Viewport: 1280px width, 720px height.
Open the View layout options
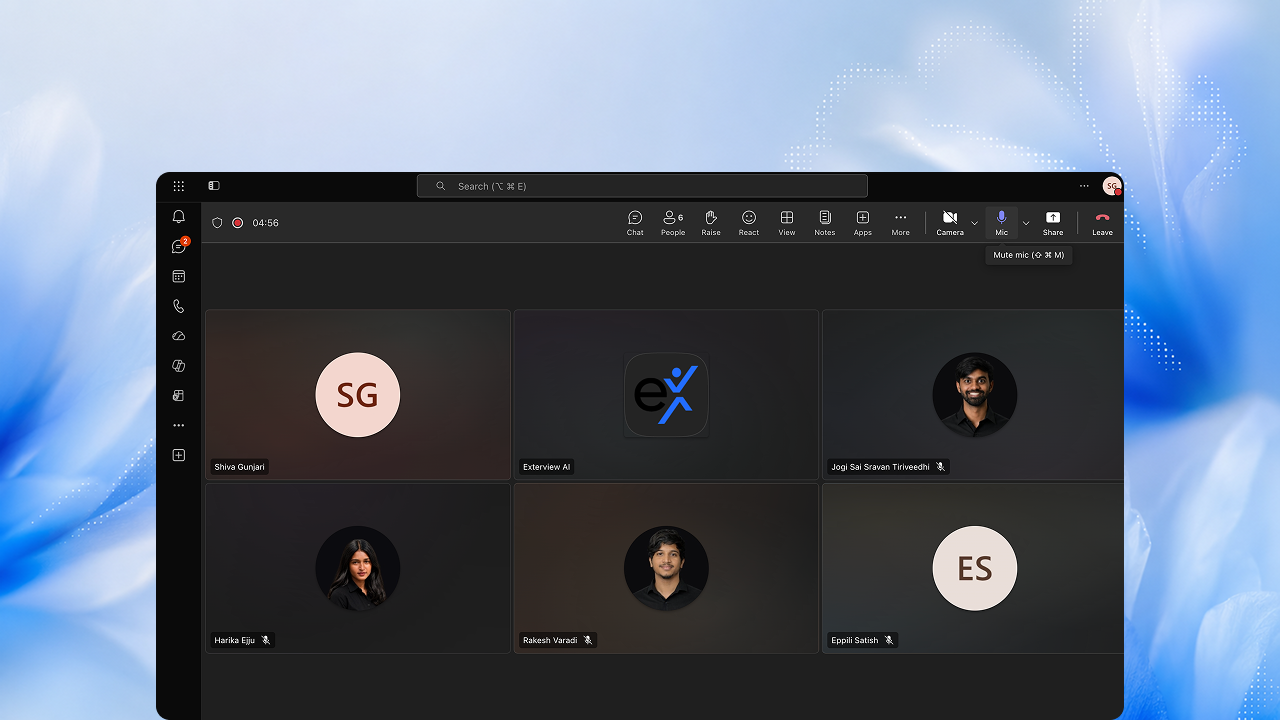pos(787,223)
